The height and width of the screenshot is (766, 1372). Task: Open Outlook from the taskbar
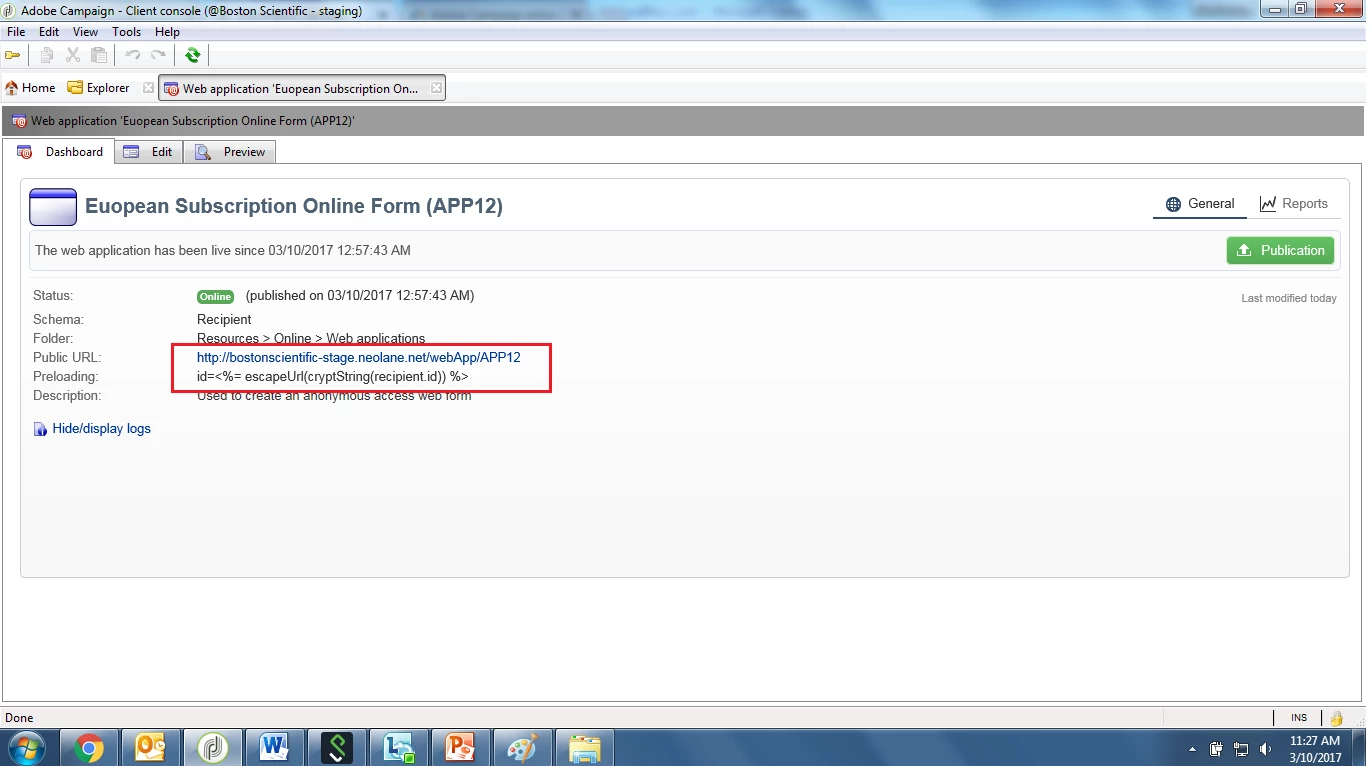151,748
